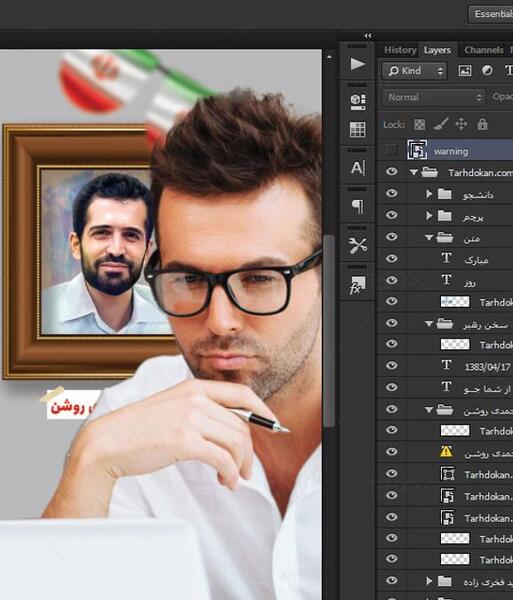The image size is (513, 600).
Task: Open the Kind filter dropdown
Action: click(414, 71)
